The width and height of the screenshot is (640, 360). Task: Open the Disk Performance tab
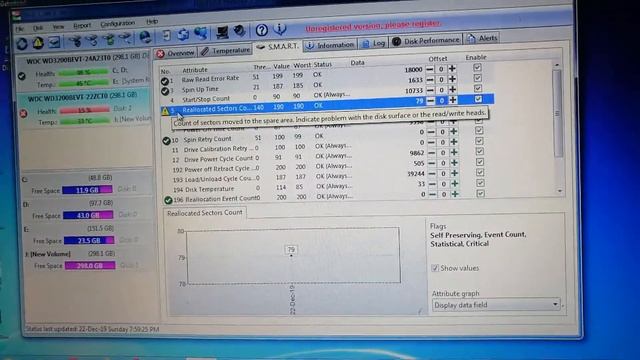[x=426, y=41]
